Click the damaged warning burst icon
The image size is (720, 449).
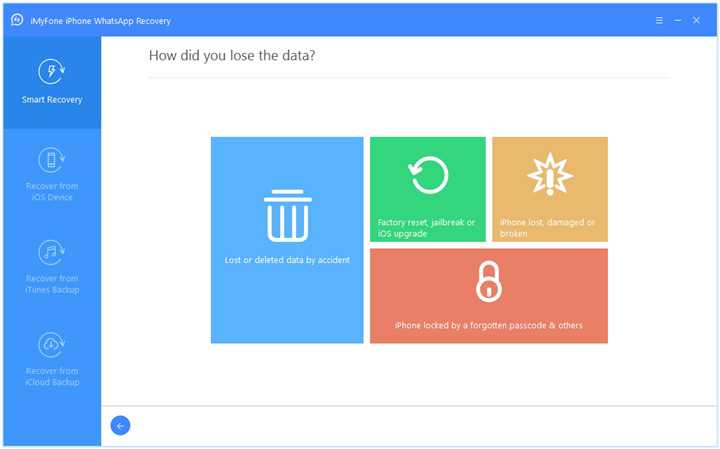coord(549,176)
